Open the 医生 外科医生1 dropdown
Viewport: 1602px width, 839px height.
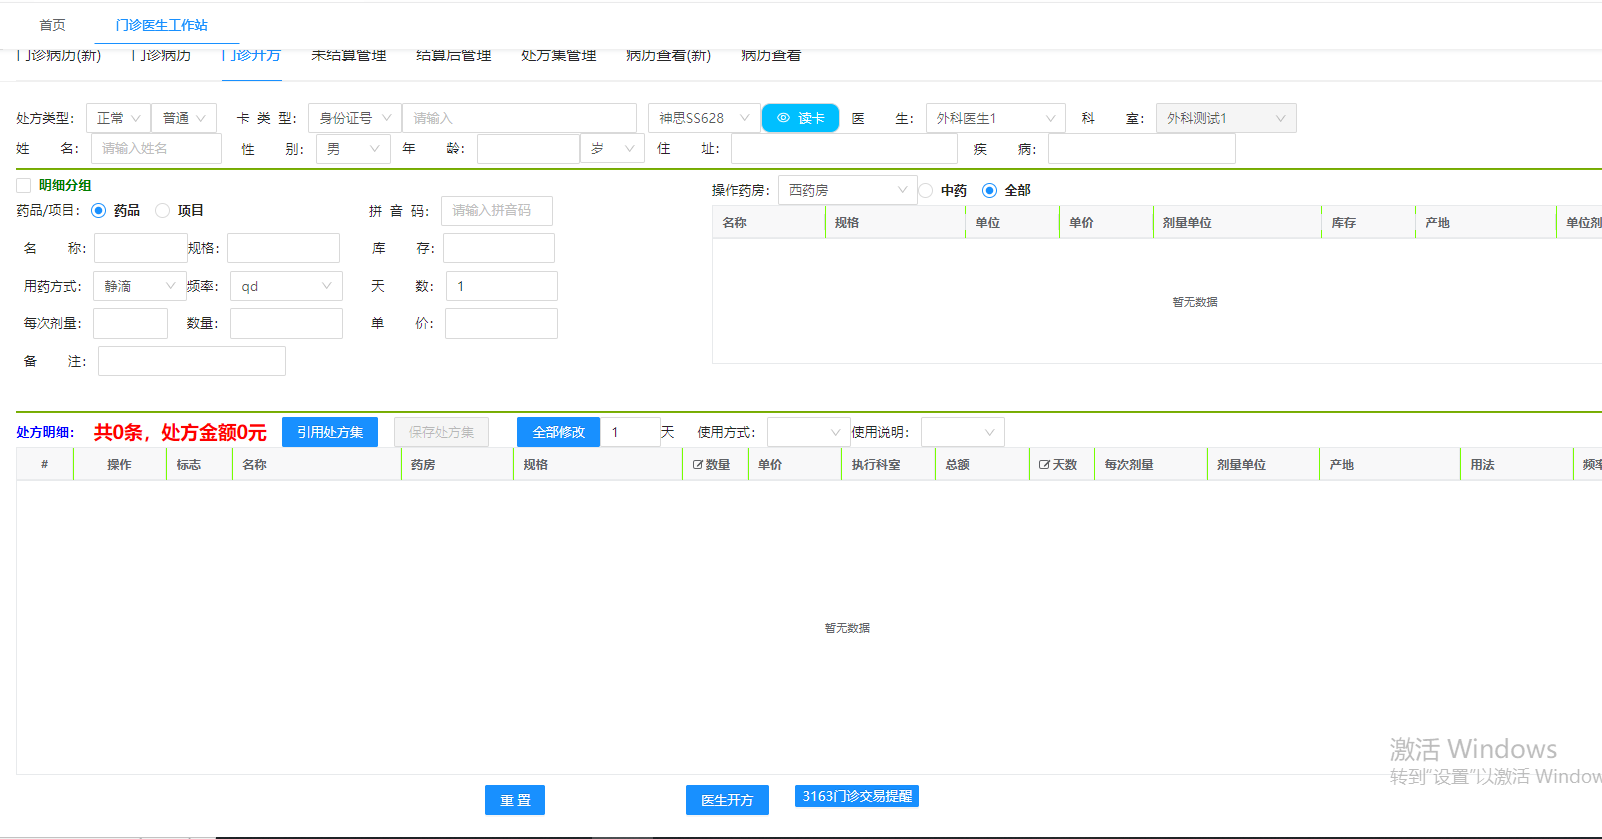pyautogui.click(x=995, y=118)
